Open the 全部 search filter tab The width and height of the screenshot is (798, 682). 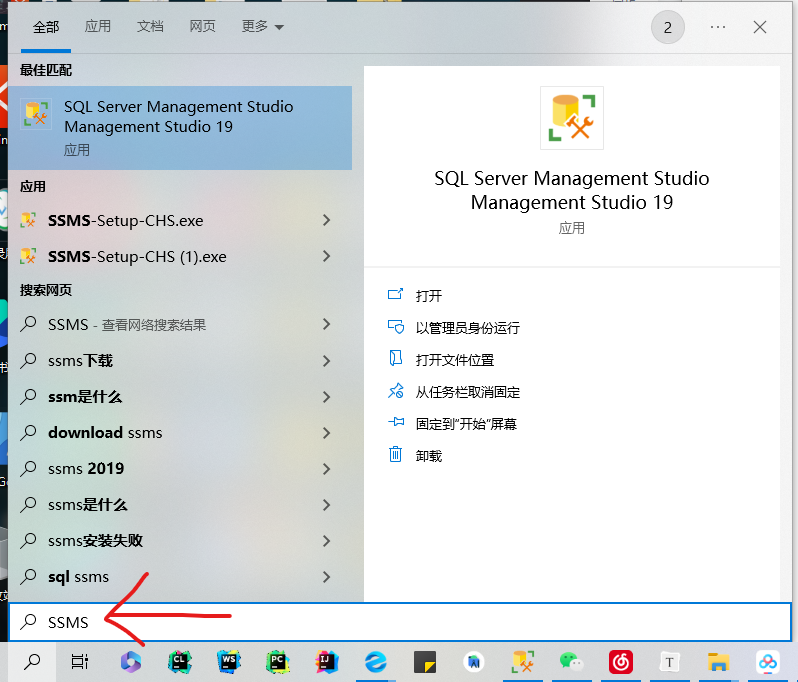pyautogui.click(x=46, y=26)
